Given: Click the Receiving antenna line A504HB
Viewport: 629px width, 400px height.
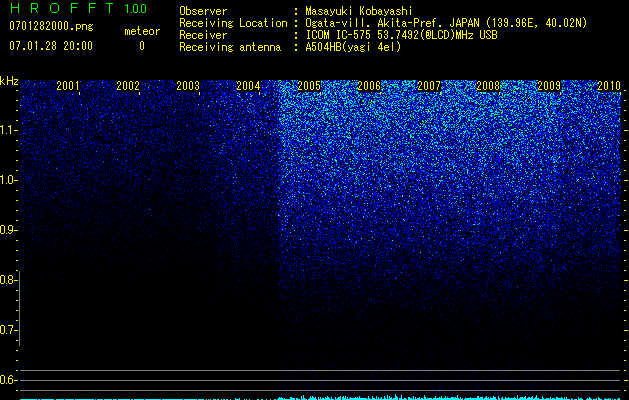Looking at the screenshot, I should pos(290,47).
